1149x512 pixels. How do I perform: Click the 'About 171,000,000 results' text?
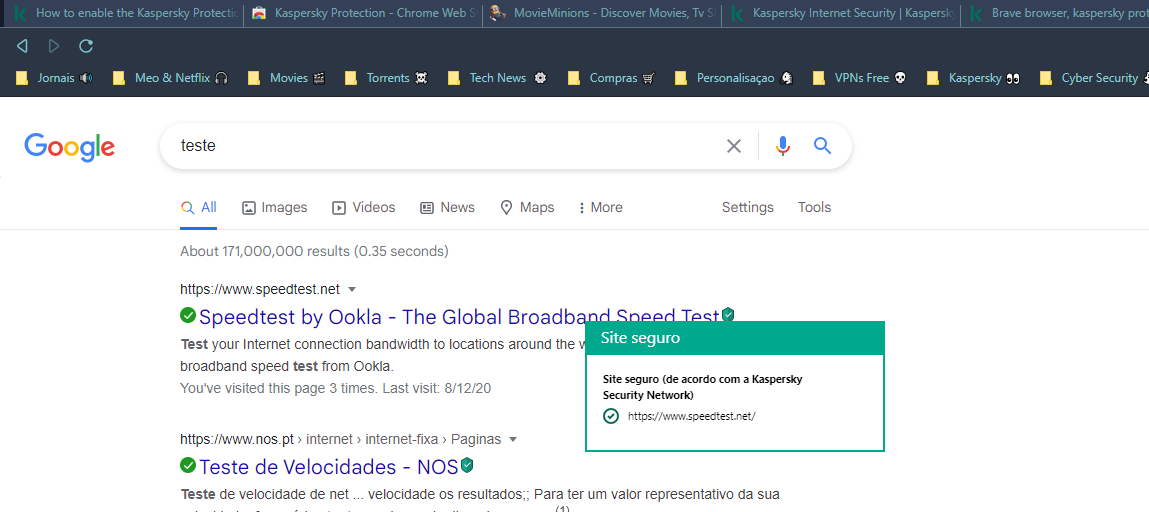tap(314, 251)
